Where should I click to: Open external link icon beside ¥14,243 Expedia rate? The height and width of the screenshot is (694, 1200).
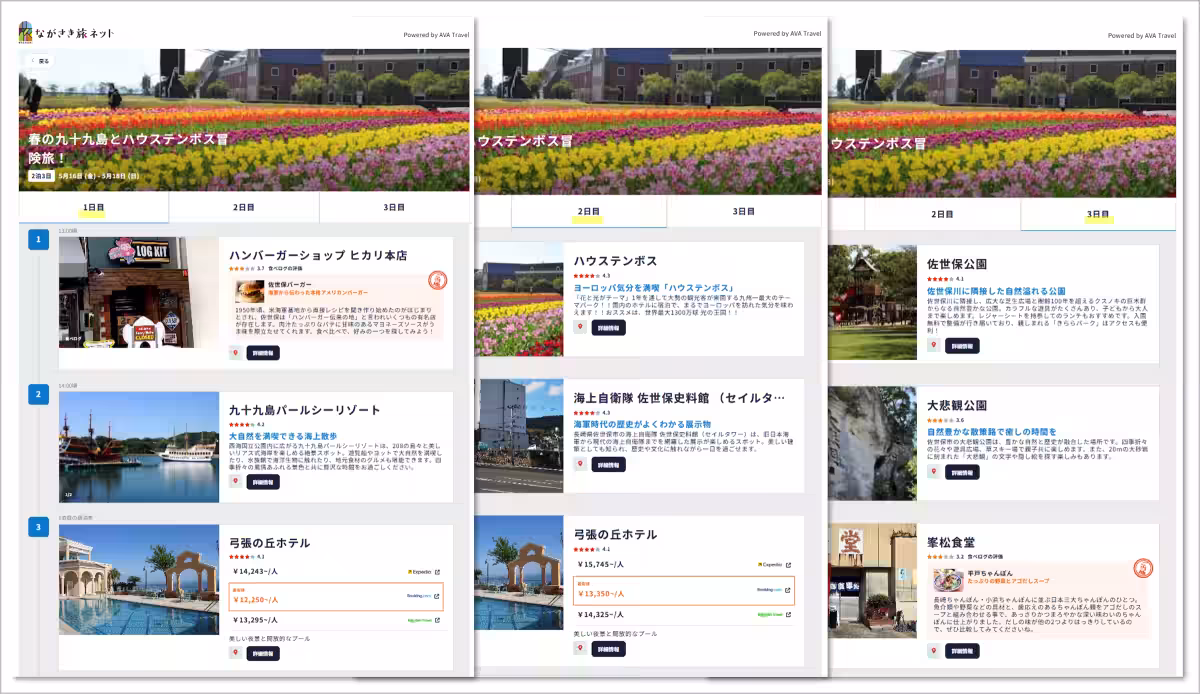coord(437,572)
